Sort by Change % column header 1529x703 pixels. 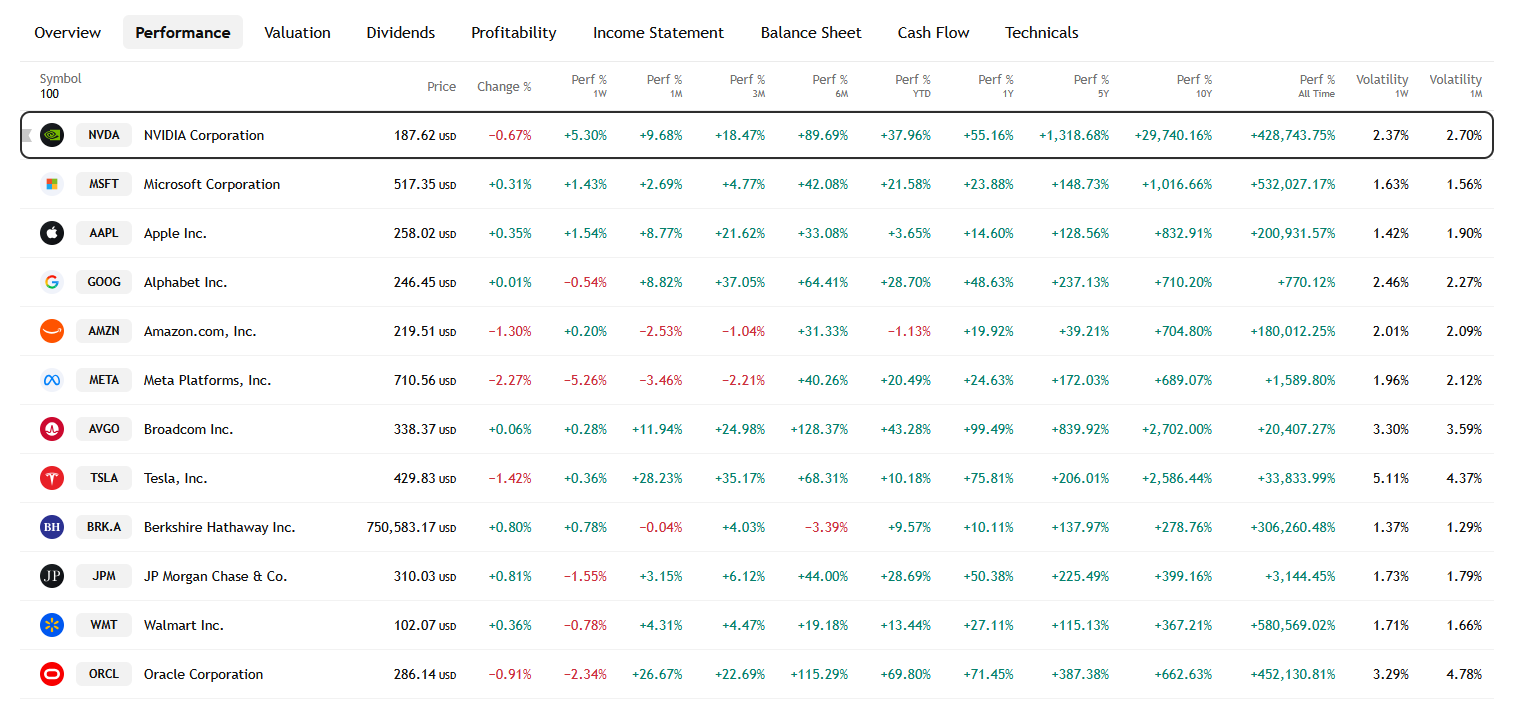504,86
